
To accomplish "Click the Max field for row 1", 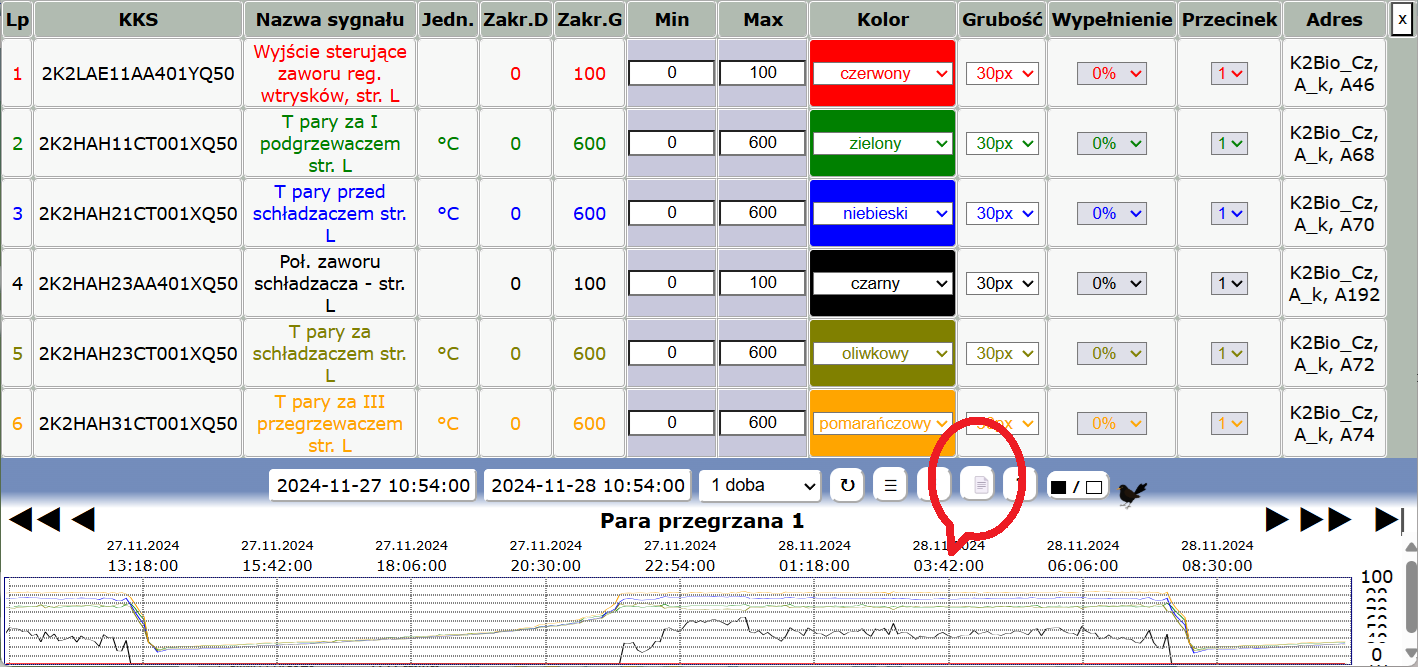I will (x=762, y=73).
